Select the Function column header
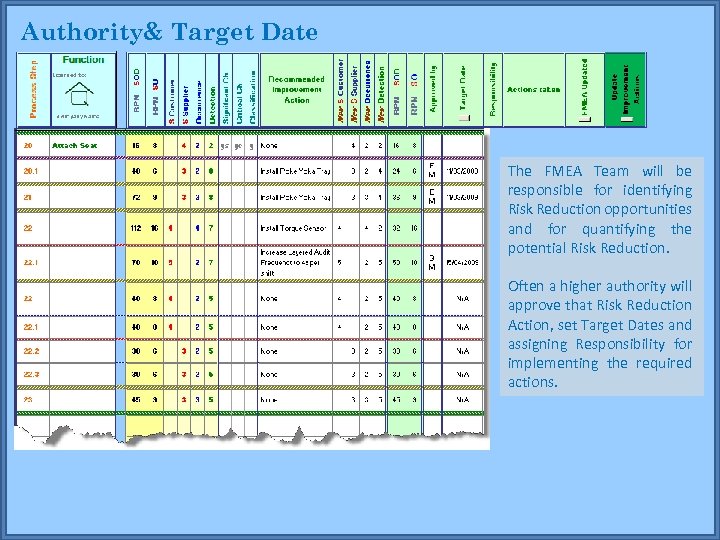720x540 pixels. (x=84, y=90)
